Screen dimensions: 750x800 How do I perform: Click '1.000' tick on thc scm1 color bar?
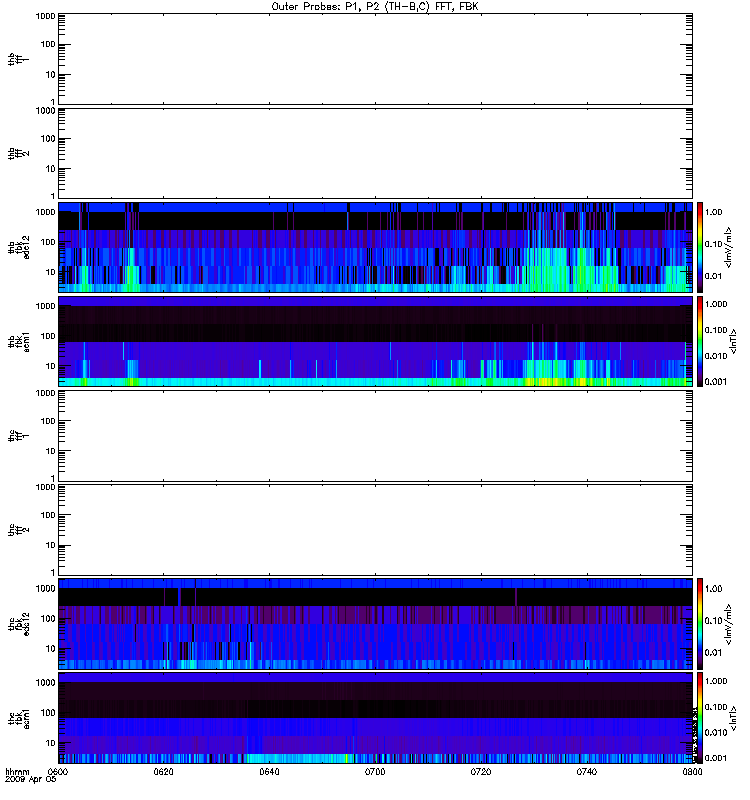pos(716,681)
